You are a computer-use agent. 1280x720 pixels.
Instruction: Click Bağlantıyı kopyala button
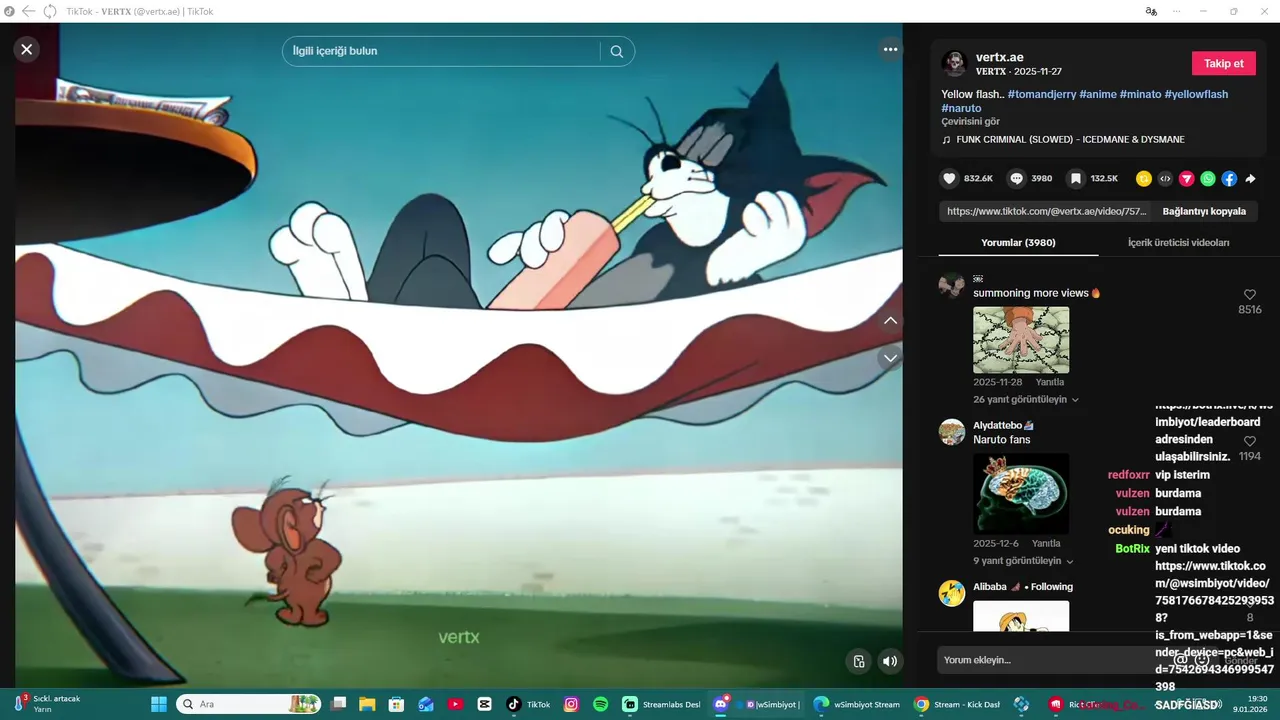pos(1204,211)
